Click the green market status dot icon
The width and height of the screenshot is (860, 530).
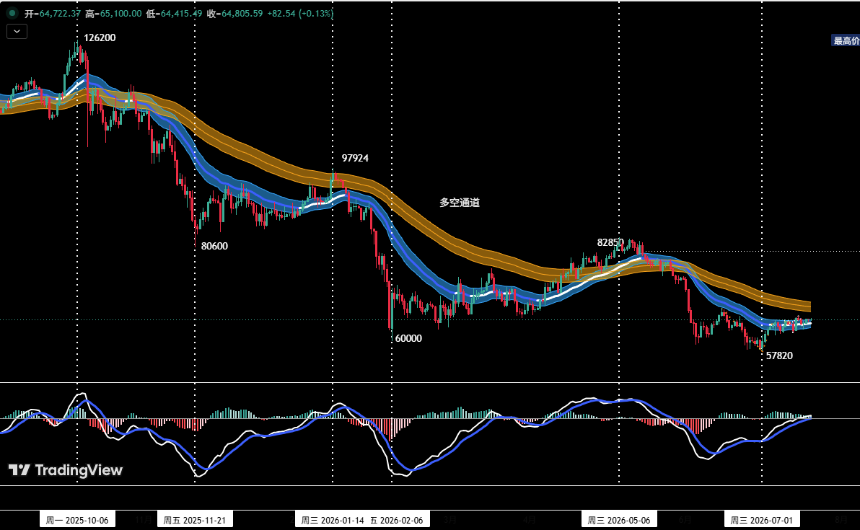[12, 13]
